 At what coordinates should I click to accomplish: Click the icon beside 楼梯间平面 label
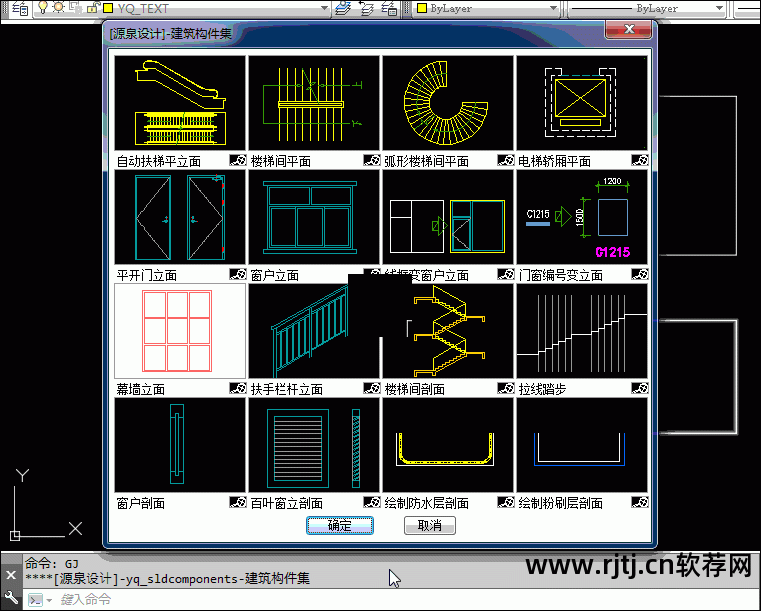pos(372,160)
